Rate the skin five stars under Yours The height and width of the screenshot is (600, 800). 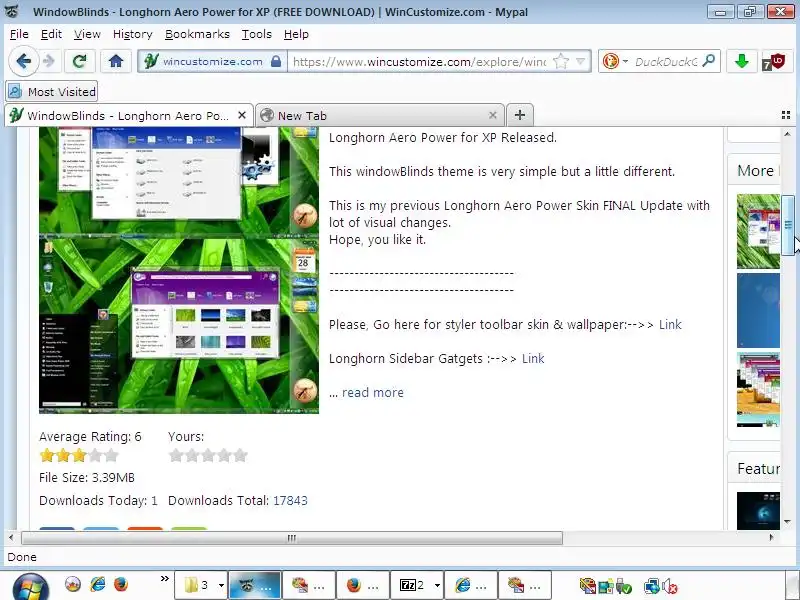point(240,455)
